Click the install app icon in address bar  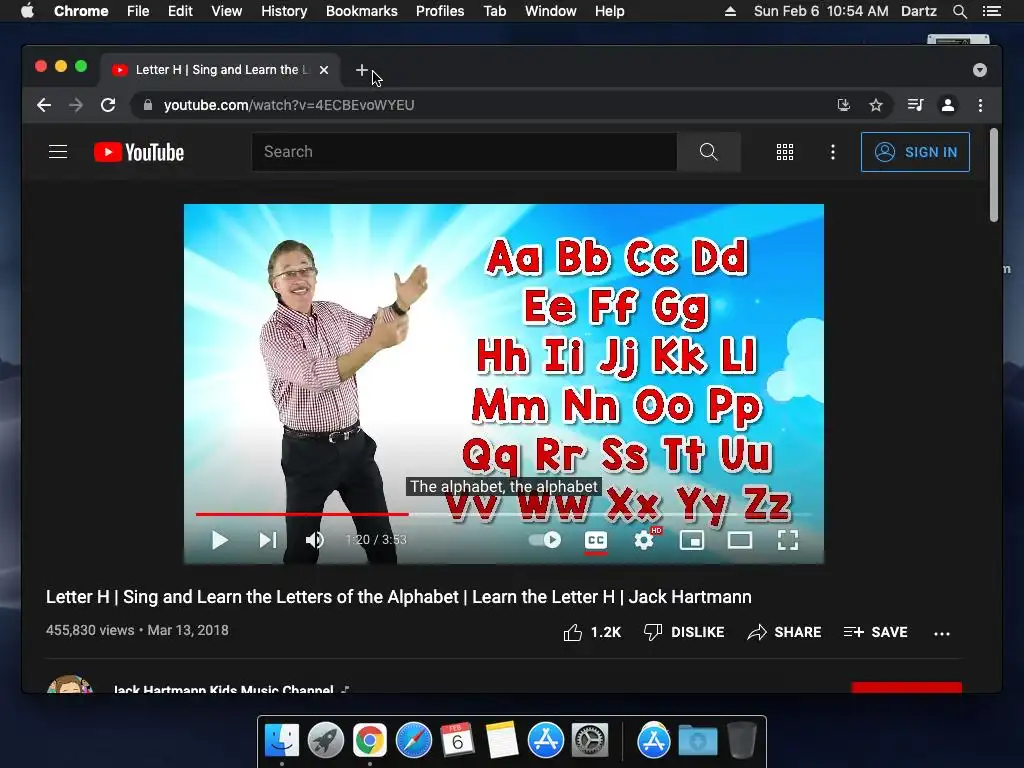844,105
